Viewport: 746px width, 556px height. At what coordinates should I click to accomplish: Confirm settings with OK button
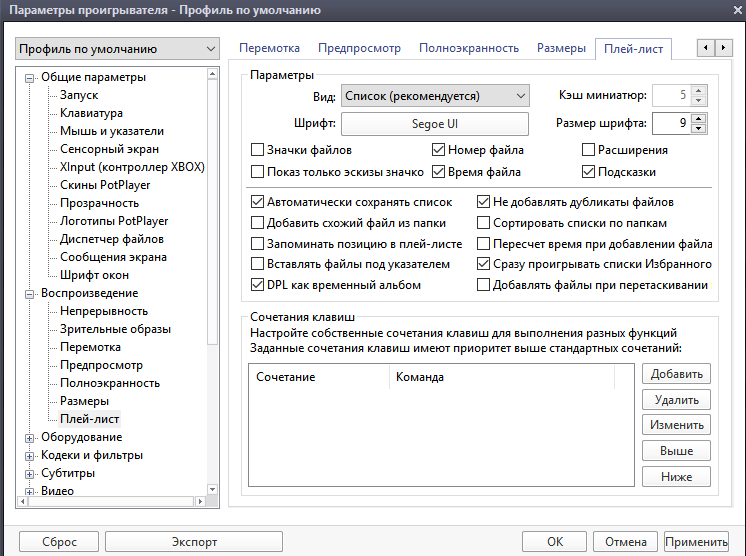point(554,542)
